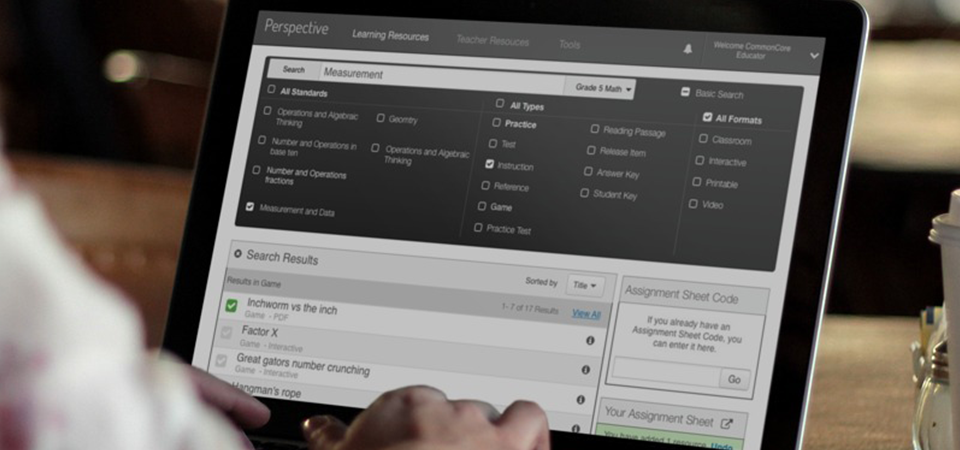Uncheck the Instruction type
This screenshot has height=450, width=960.
pyautogui.click(x=489, y=164)
